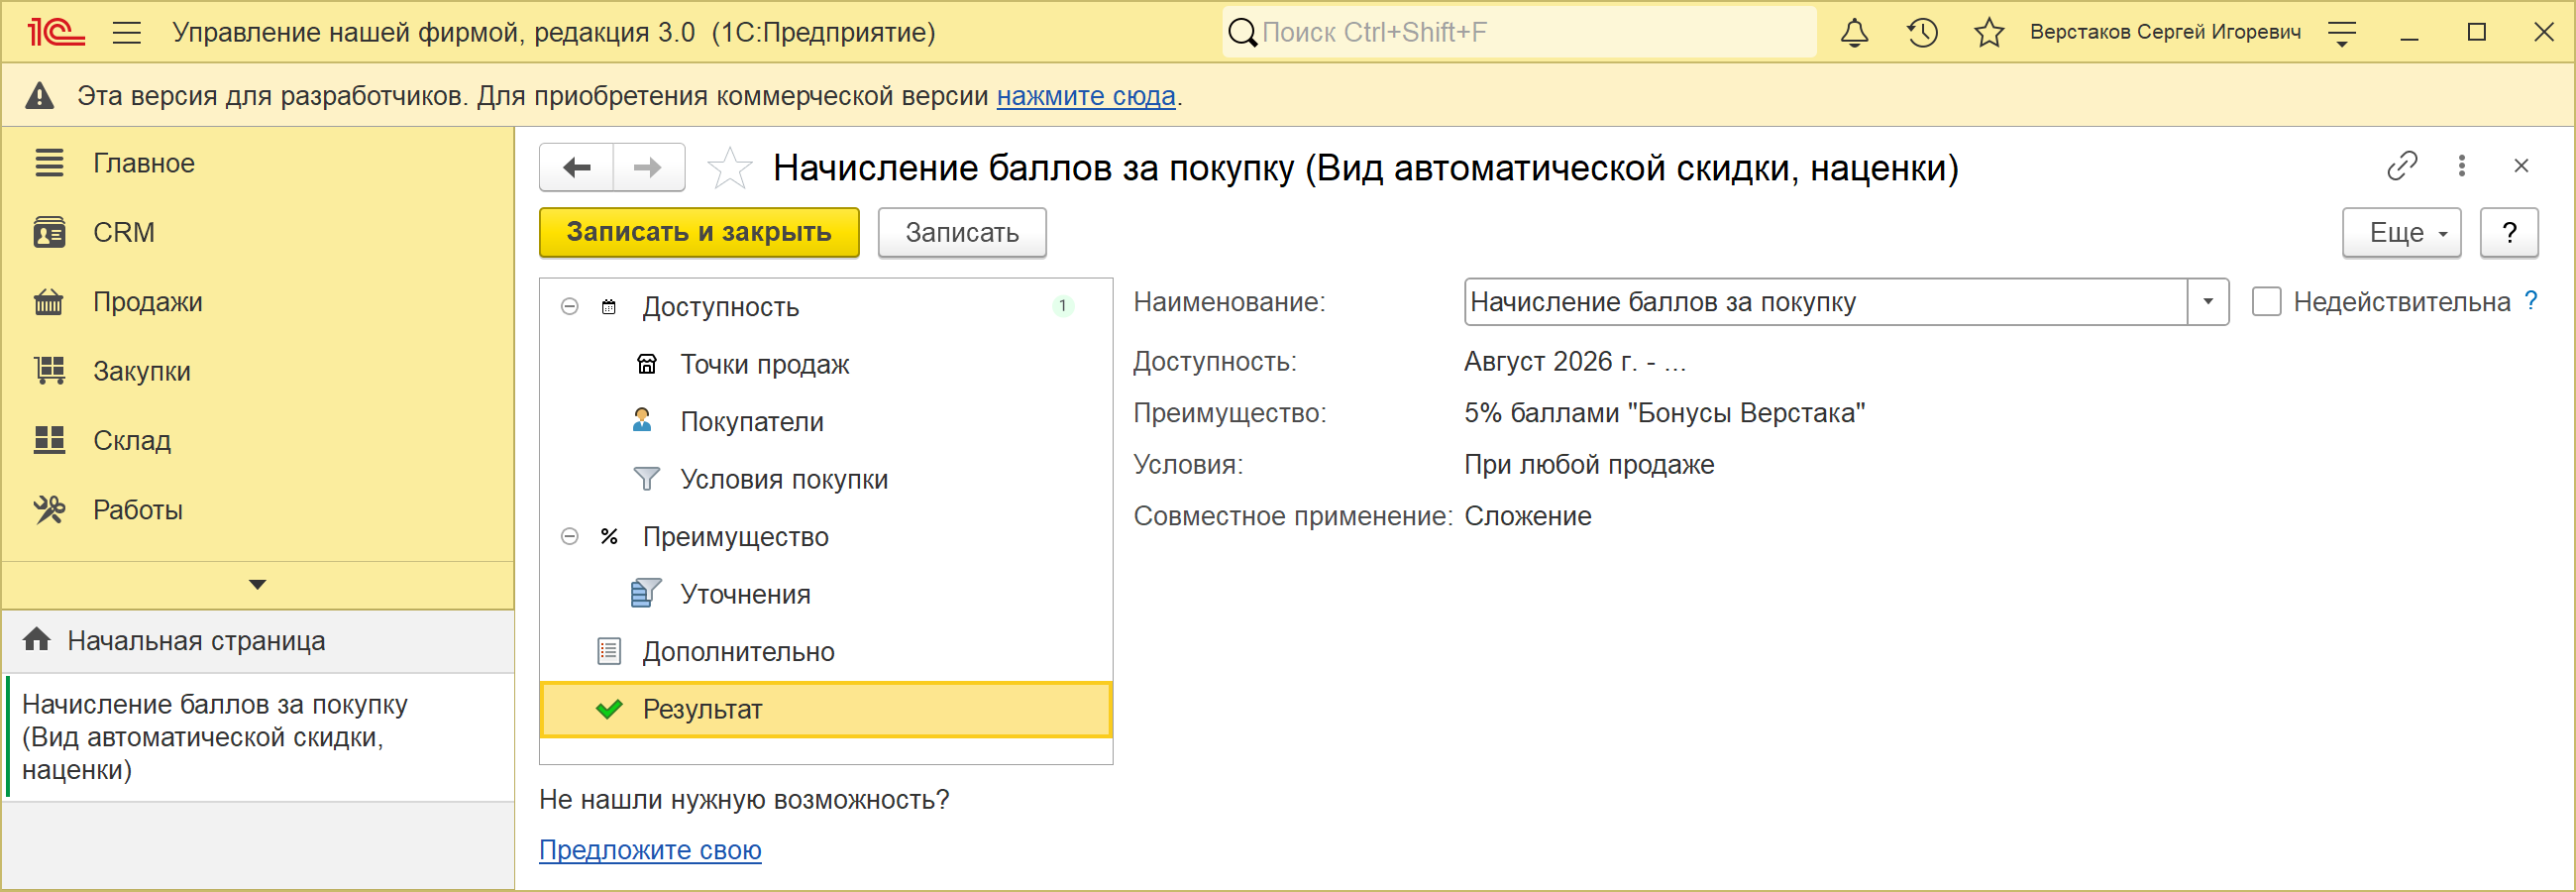Follow the Предложите свою link

(x=650, y=849)
